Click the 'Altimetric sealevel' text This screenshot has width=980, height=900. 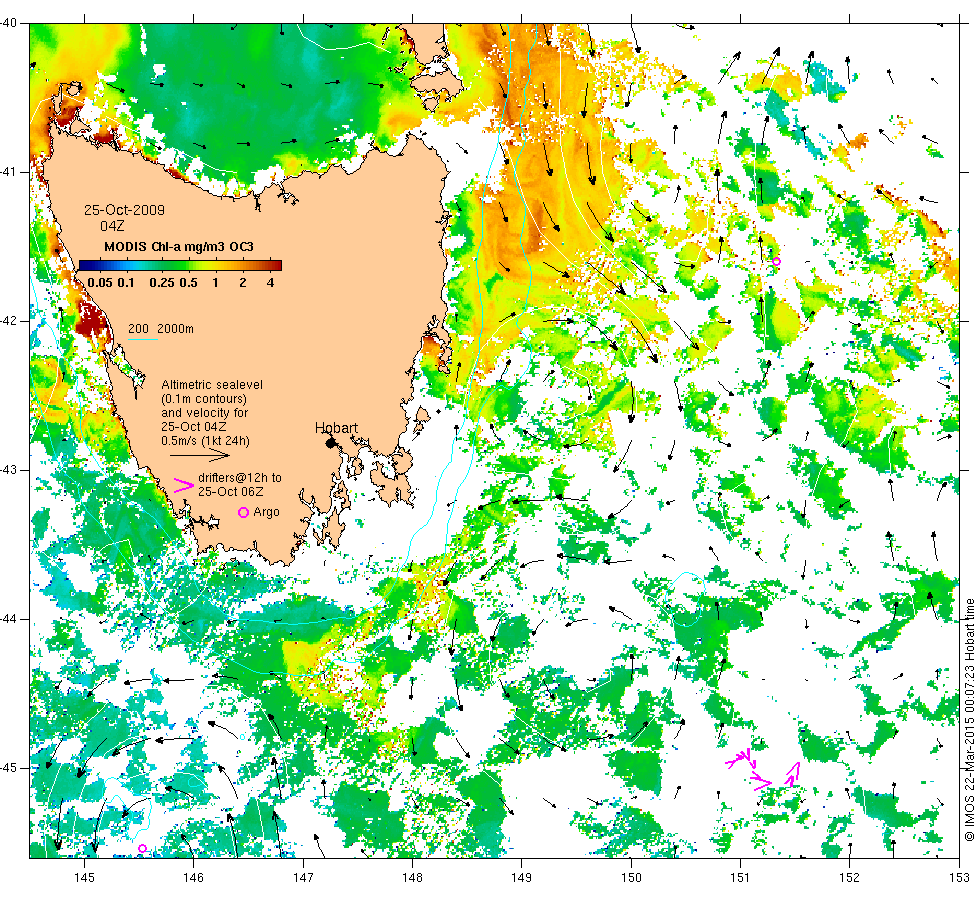212,385
